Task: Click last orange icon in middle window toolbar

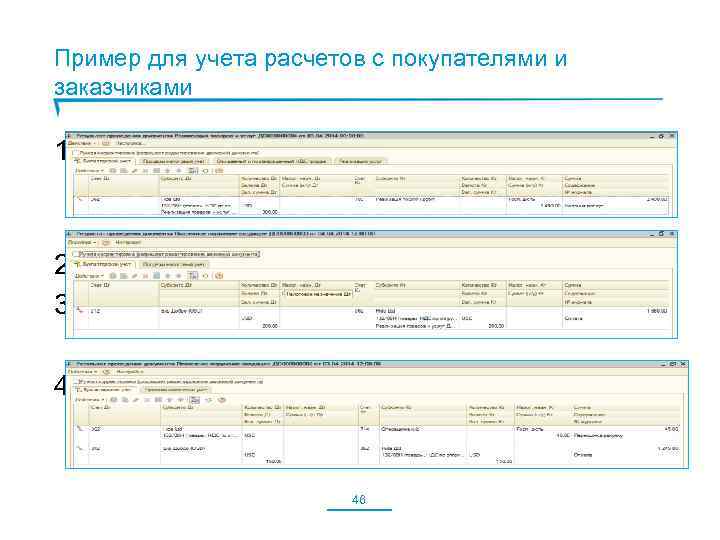Action: [x=219, y=276]
